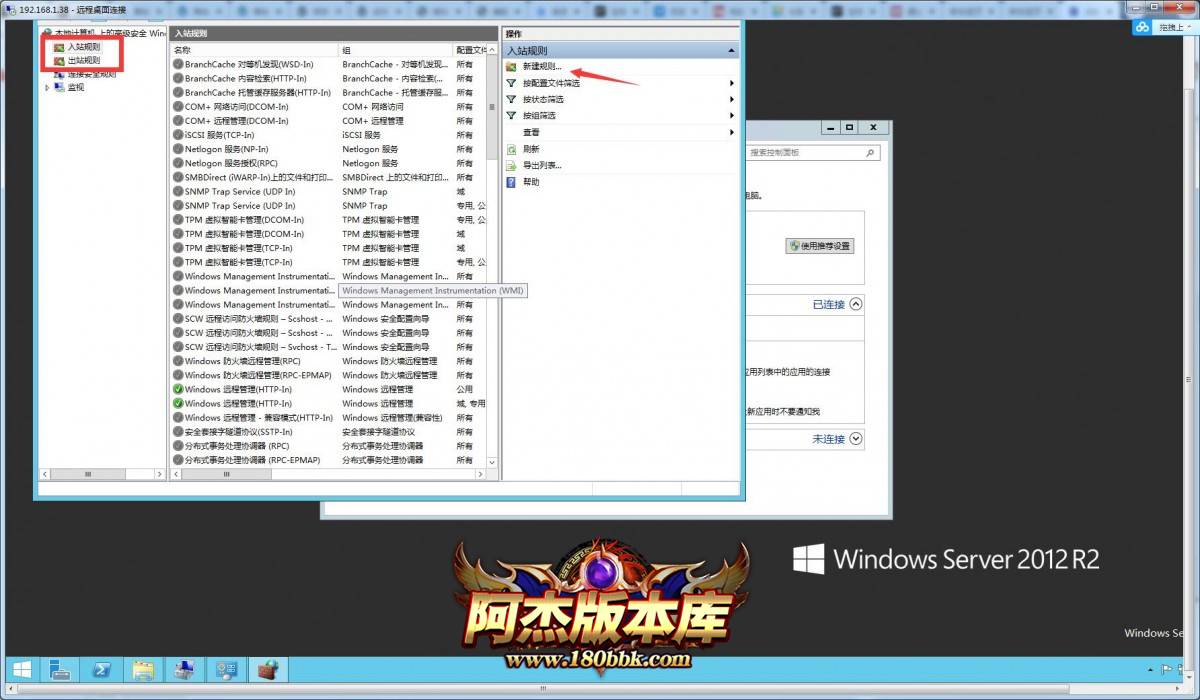Collapse the 入站规则 section in Actions pane

732,50
